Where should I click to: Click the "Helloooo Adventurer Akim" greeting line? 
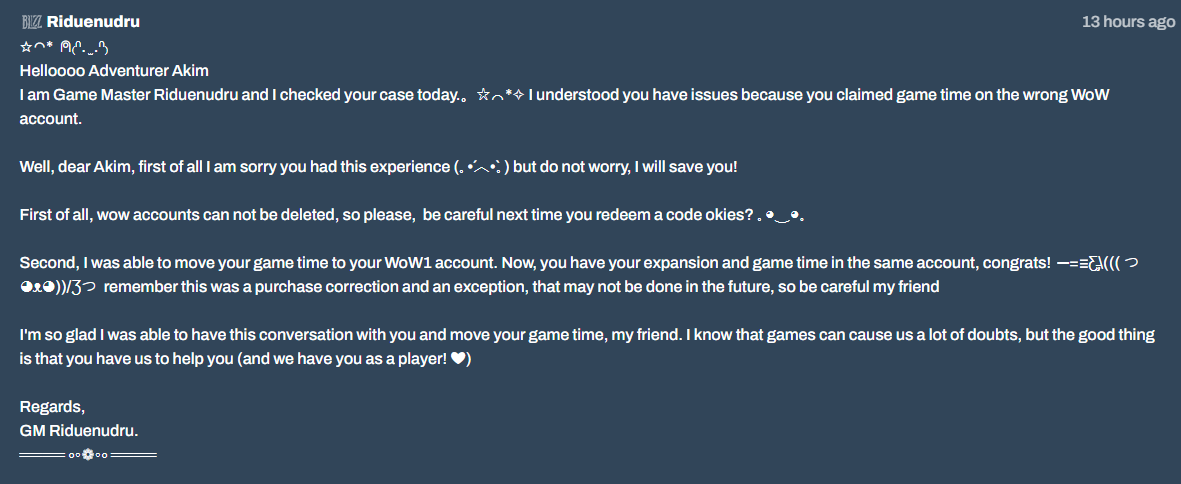point(114,71)
